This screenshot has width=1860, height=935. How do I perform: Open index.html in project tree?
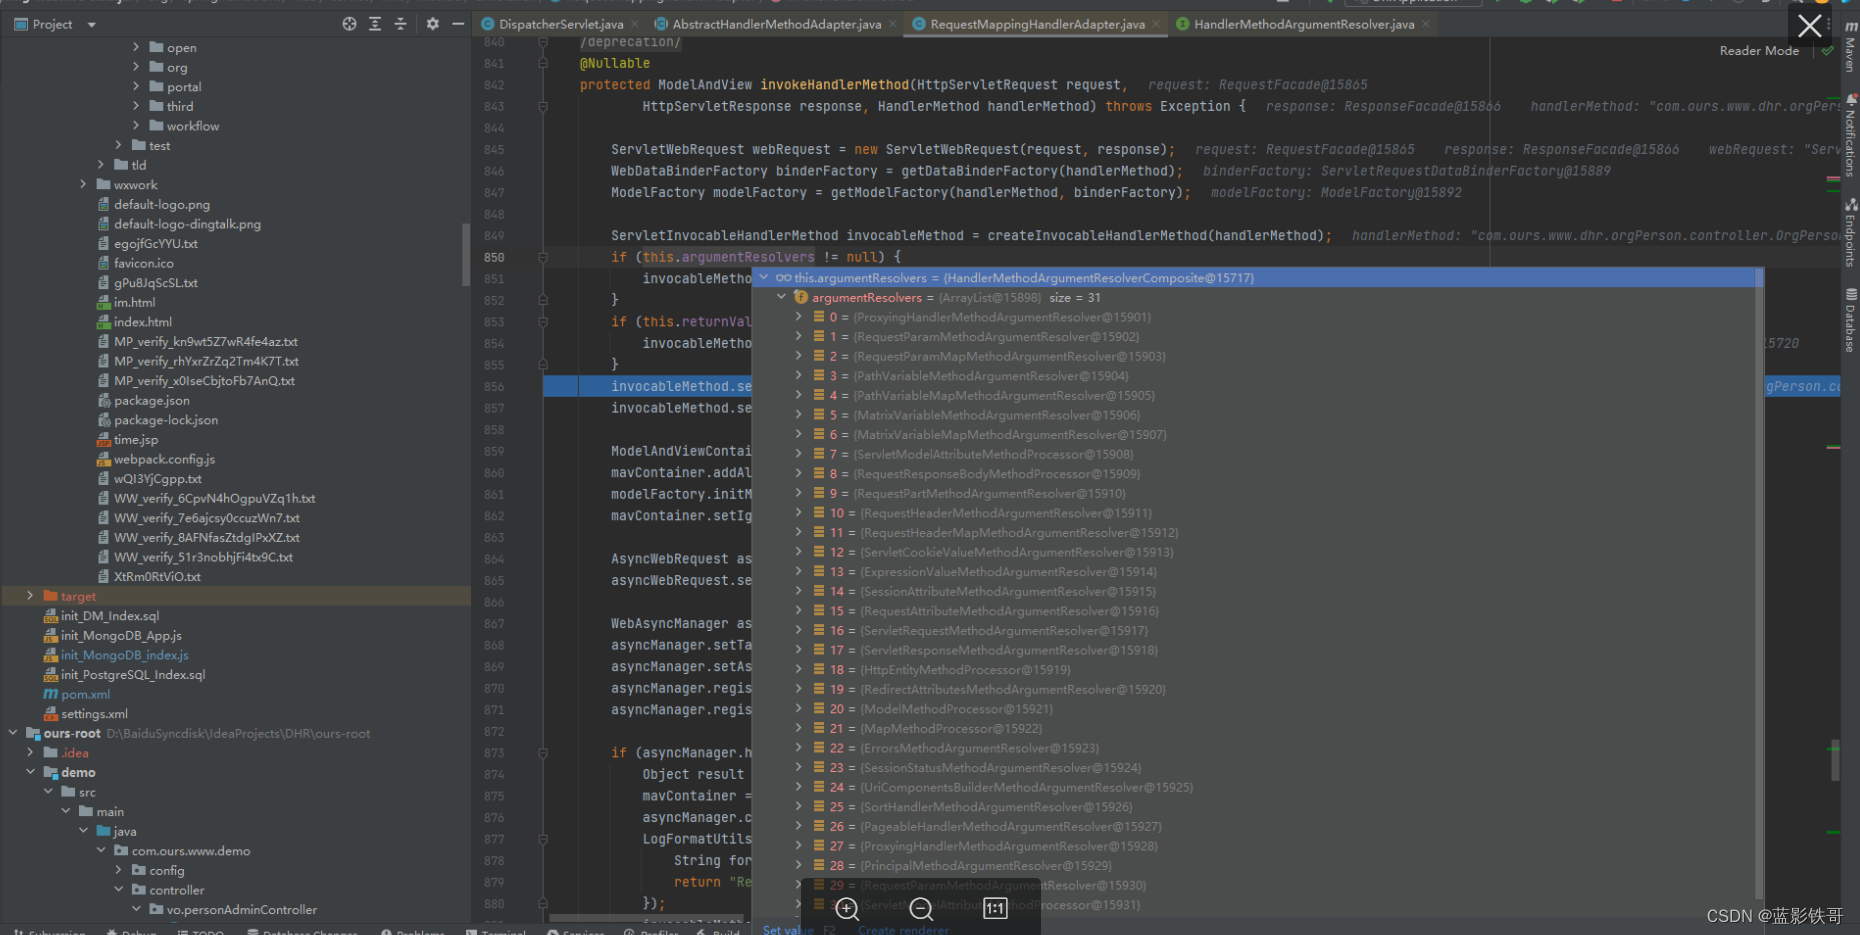point(142,322)
